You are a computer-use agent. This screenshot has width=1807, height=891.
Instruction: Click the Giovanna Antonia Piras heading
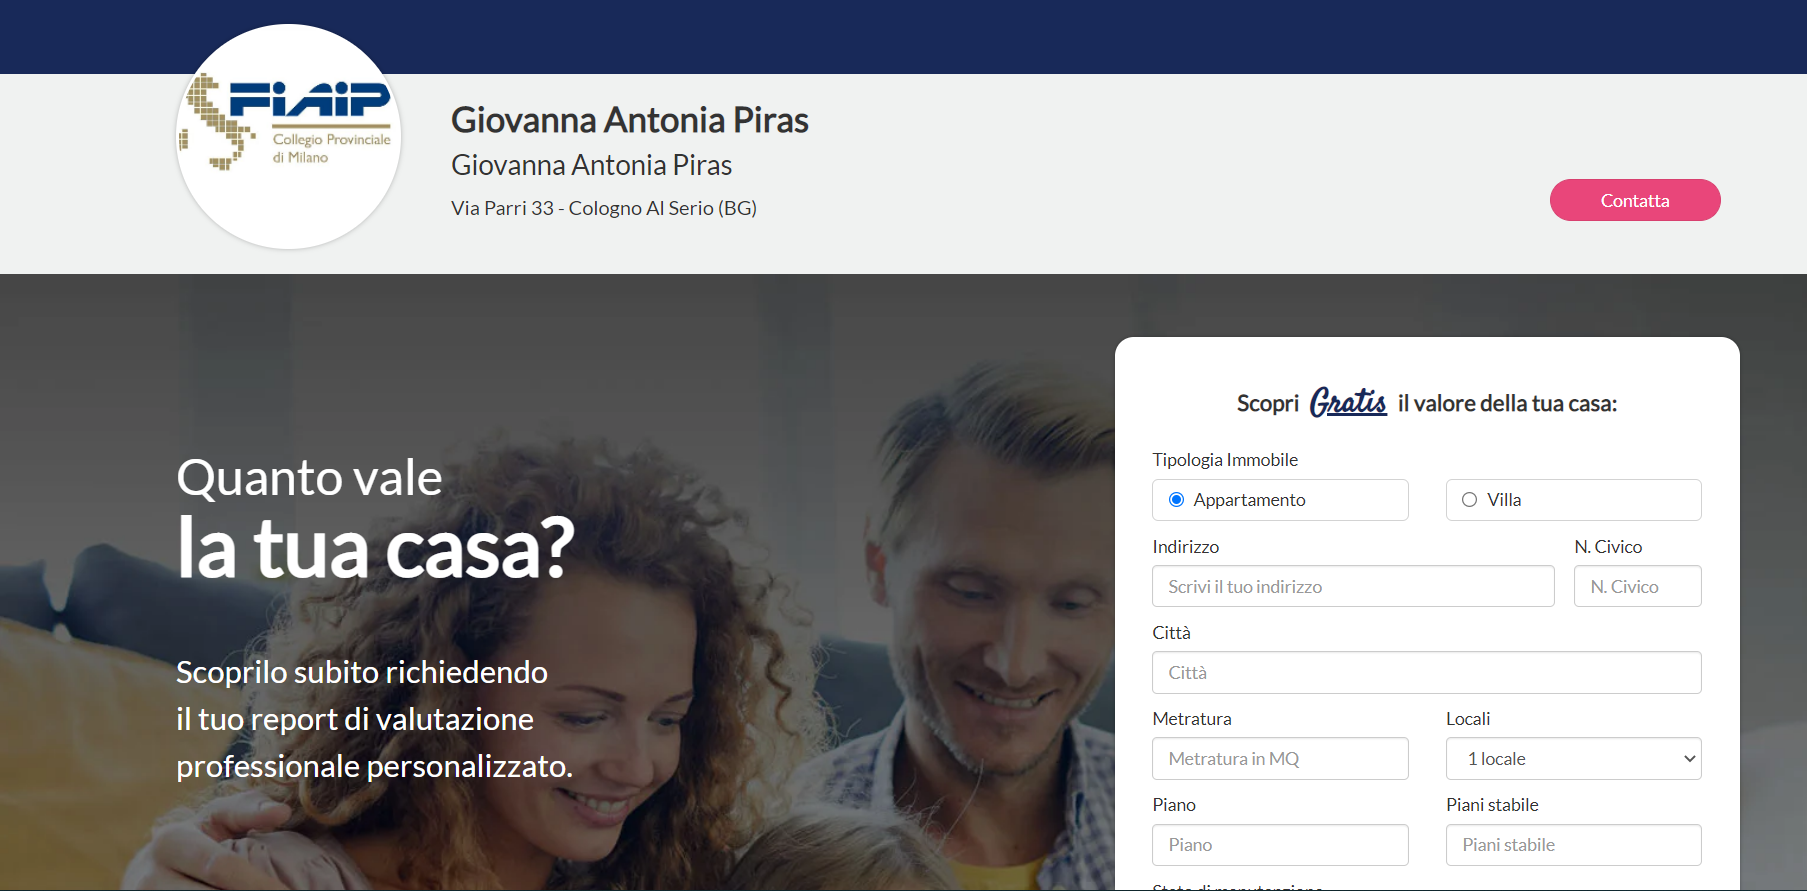pyautogui.click(x=629, y=120)
